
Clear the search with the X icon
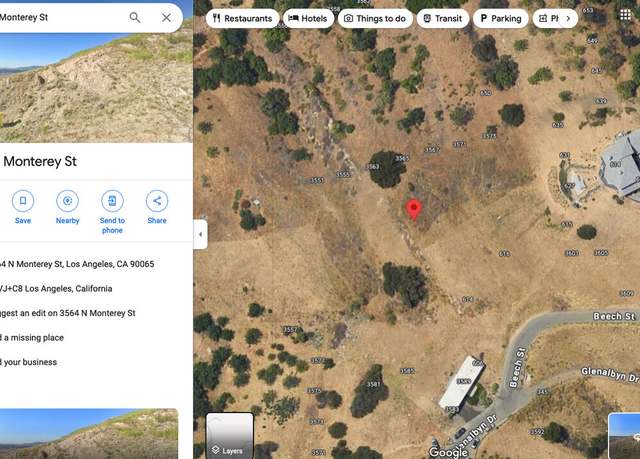click(x=166, y=18)
